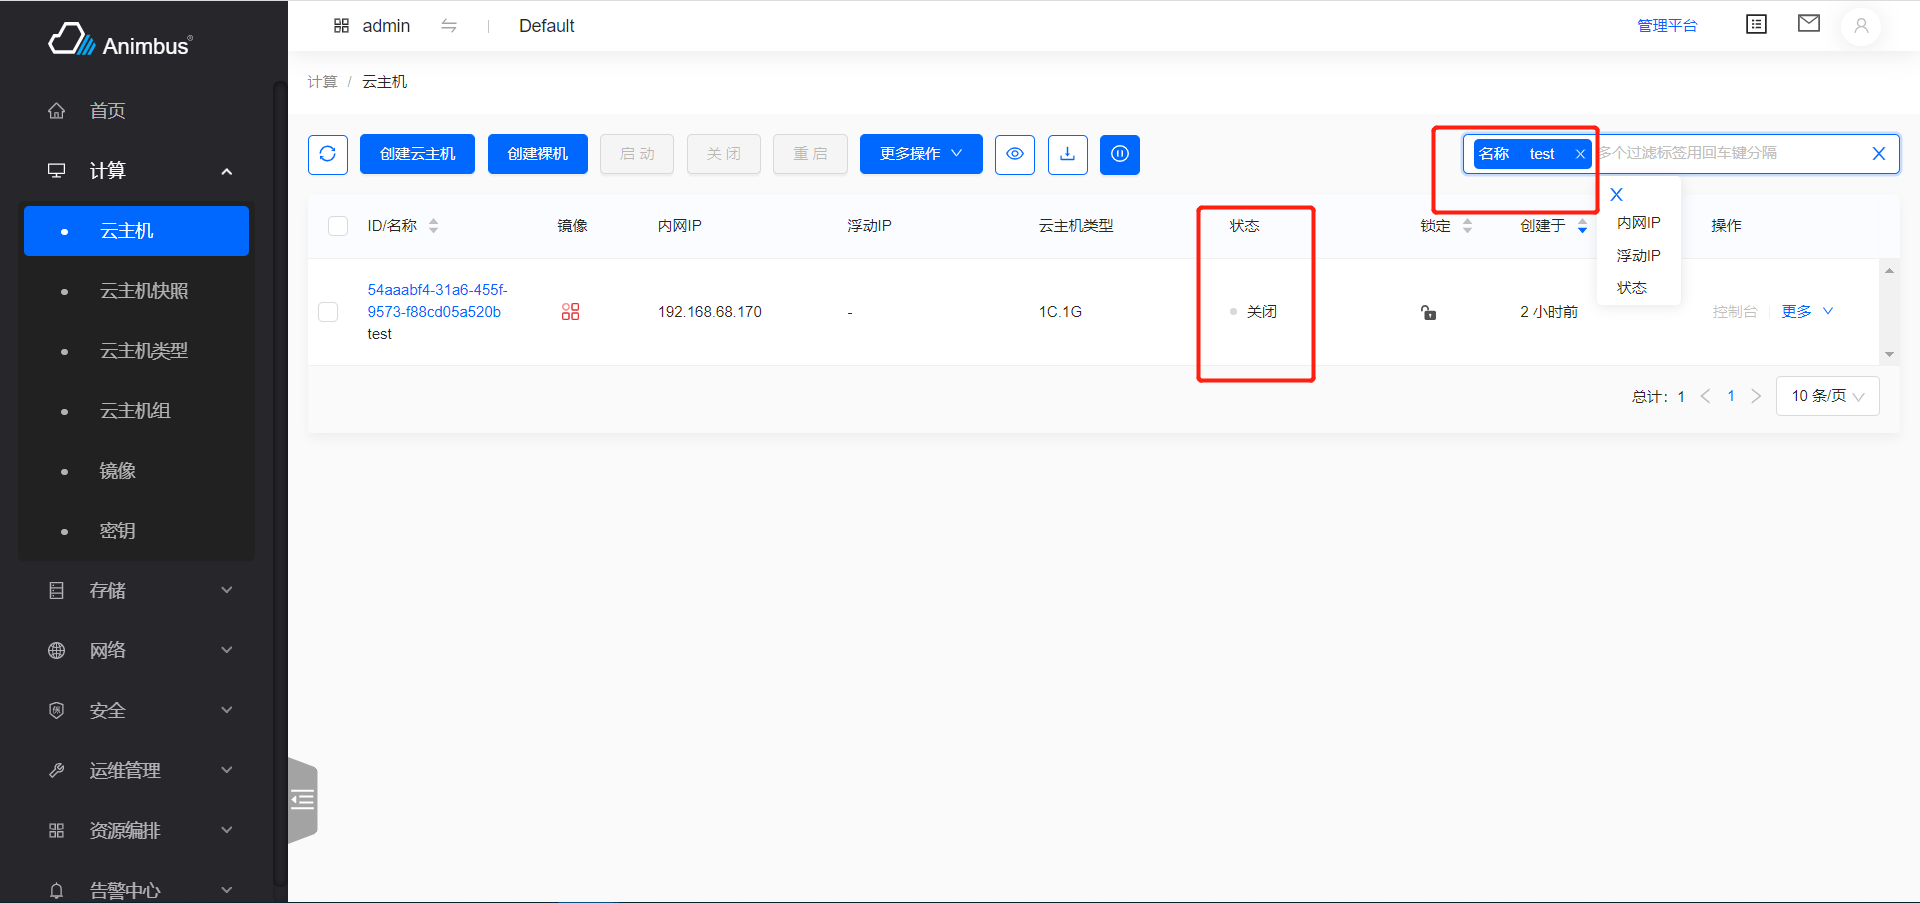
Task: Open the 管理平台 link
Action: (1667, 26)
